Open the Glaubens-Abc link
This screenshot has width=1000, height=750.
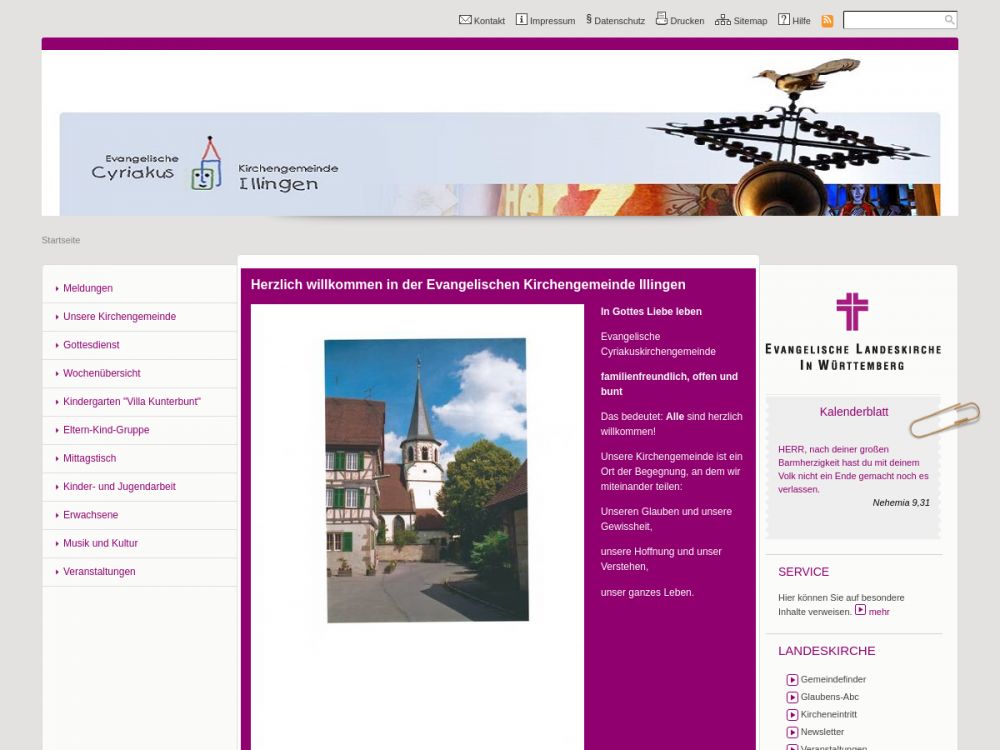829,697
